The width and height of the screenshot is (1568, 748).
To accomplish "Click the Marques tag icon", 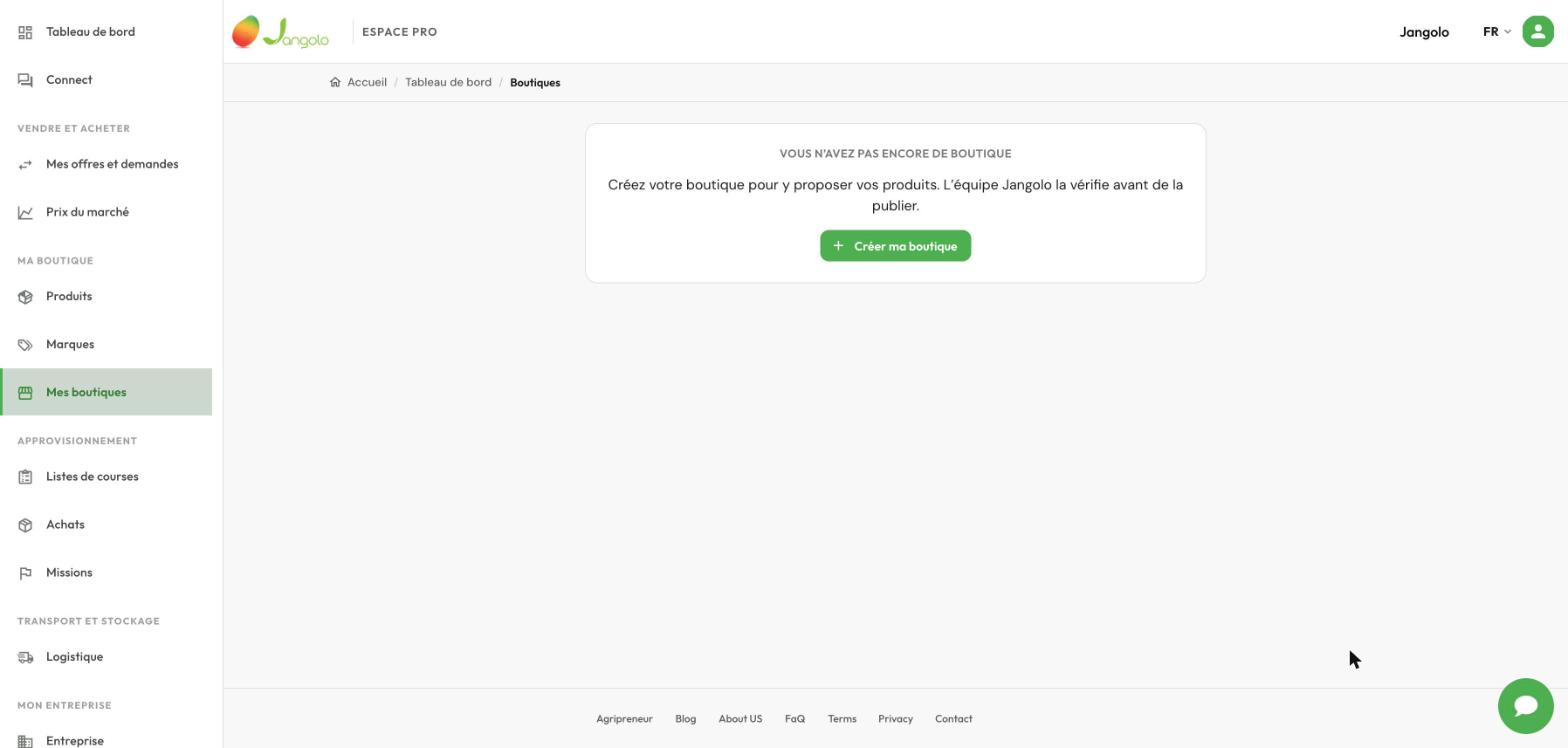I will [26, 344].
